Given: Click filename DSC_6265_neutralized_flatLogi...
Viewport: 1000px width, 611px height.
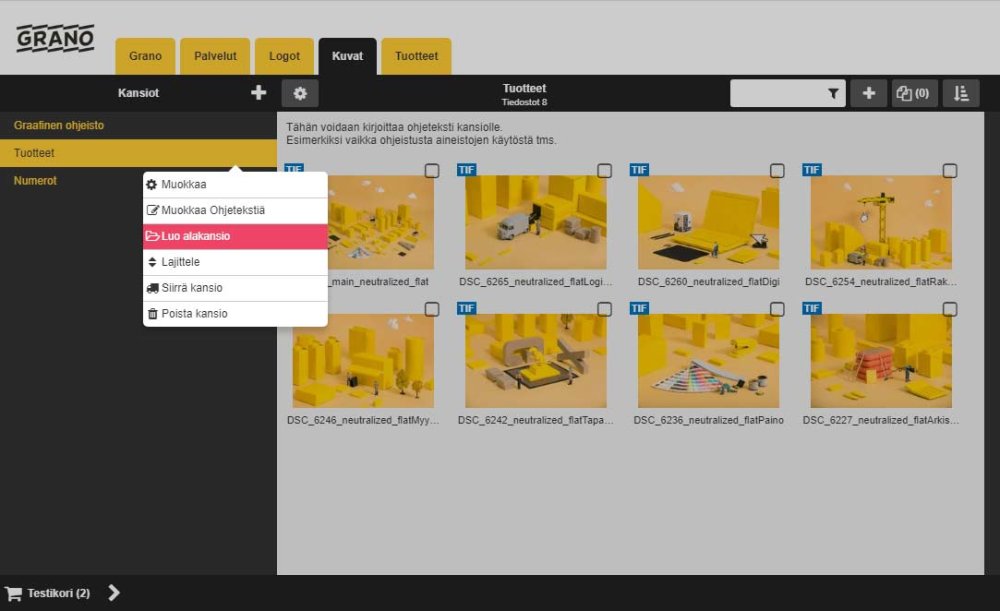Looking at the screenshot, I should click(536, 282).
